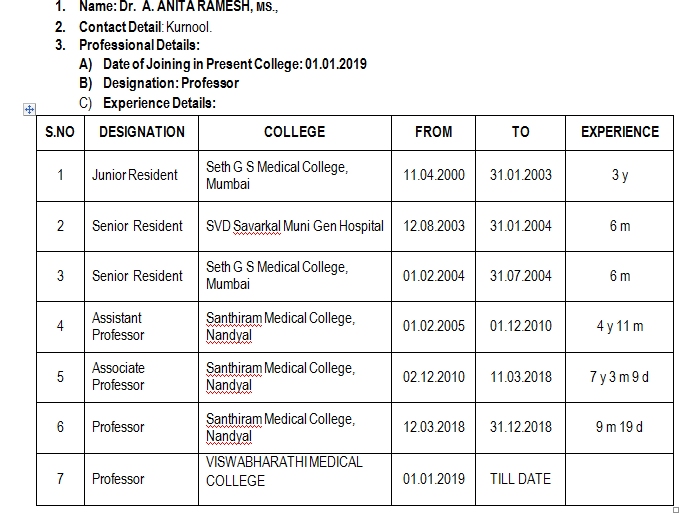Click the table resize handle at bottom corner
Screen dimensions: 696x520
pyautogui.click(x=676, y=510)
